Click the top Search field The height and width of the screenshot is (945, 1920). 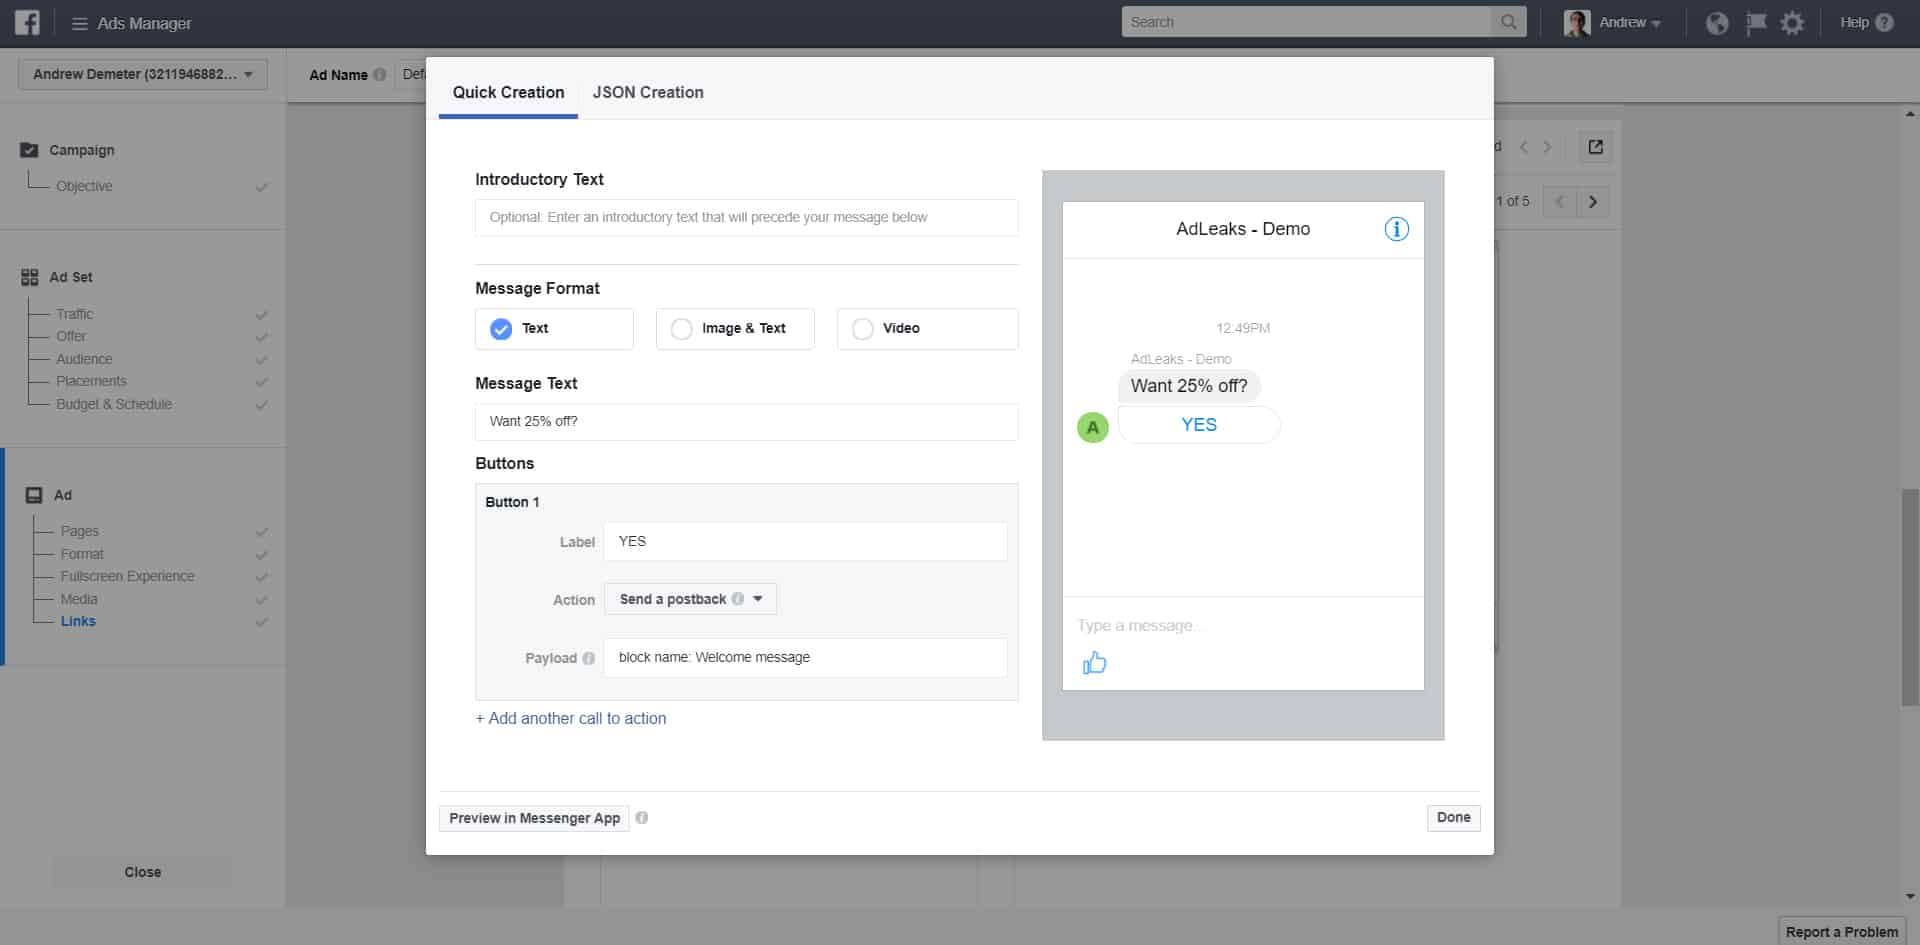coord(1306,22)
